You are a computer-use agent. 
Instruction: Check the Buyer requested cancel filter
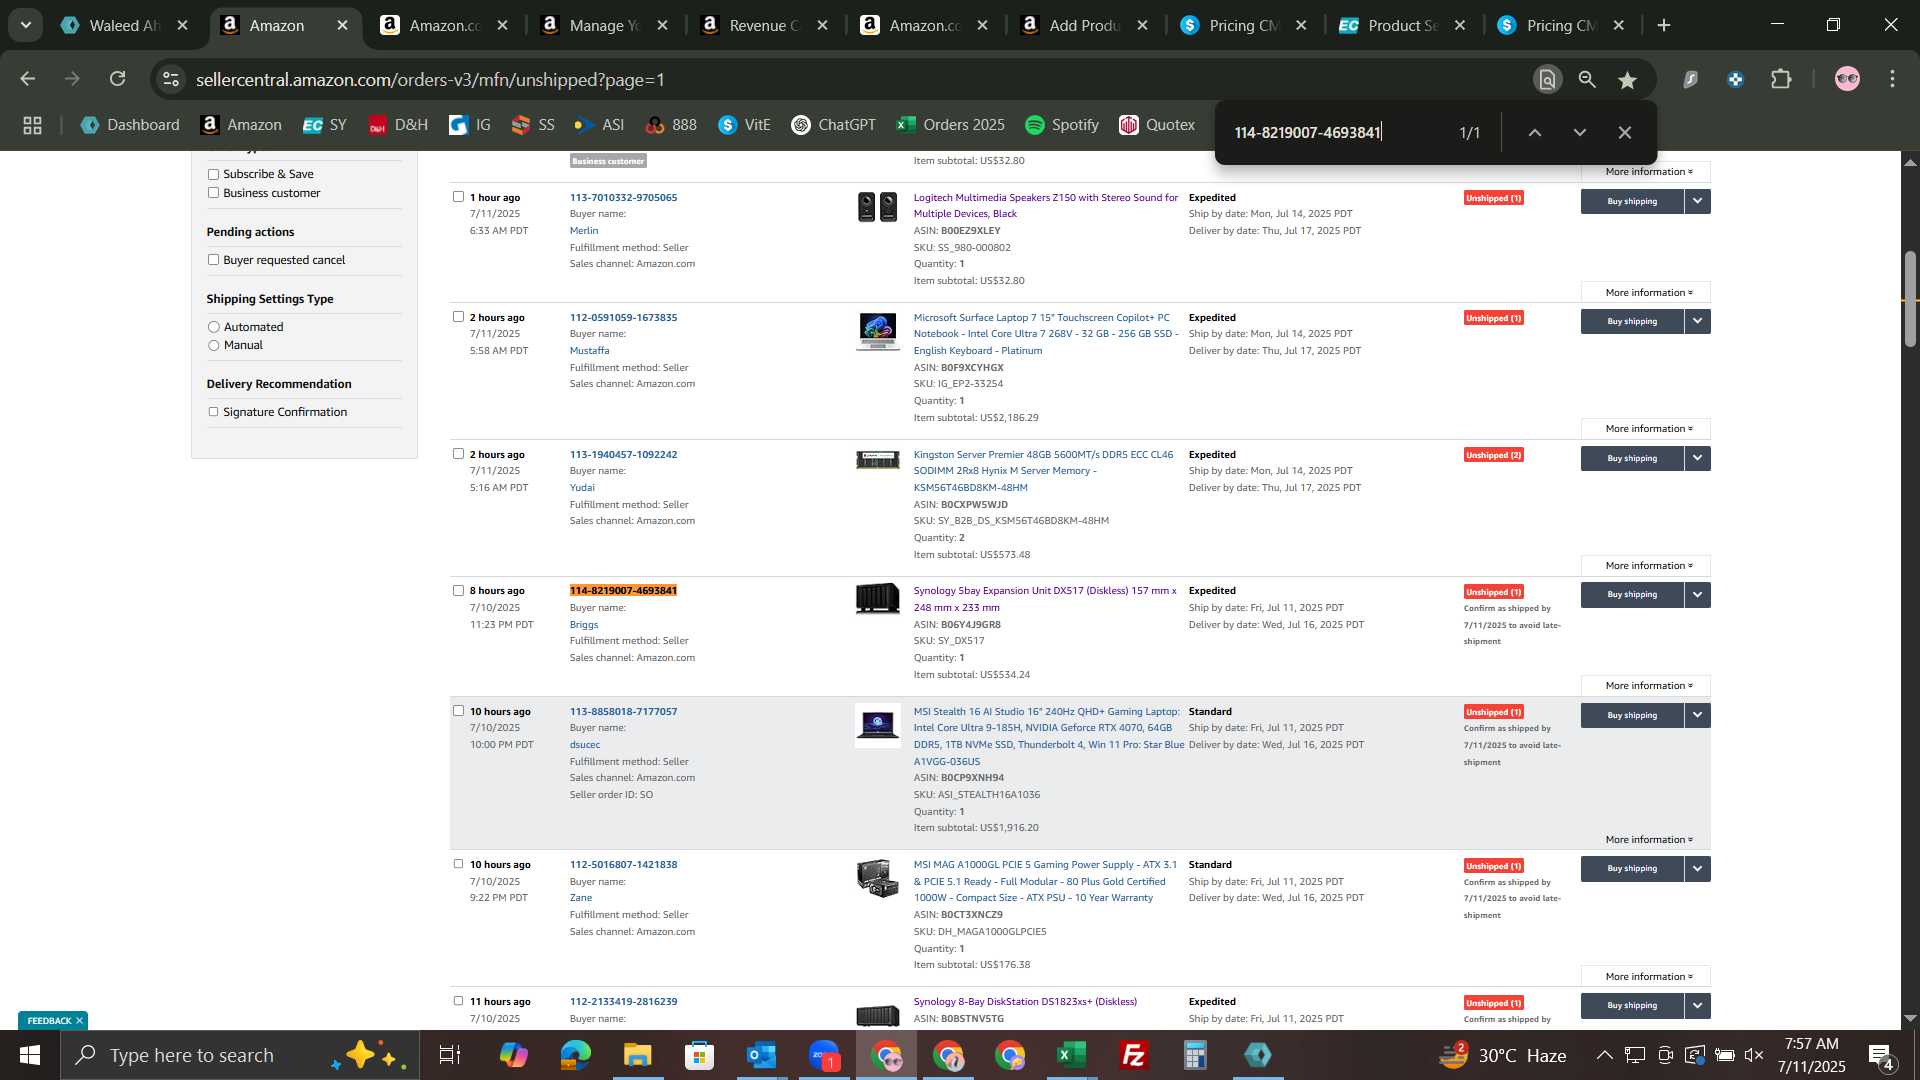point(213,260)
